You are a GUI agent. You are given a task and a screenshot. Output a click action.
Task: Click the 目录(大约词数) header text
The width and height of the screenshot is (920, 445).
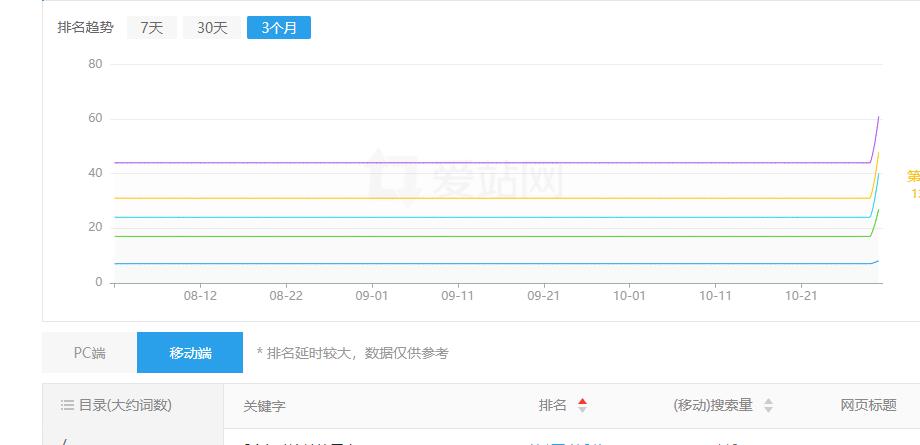tap(125, 405)
